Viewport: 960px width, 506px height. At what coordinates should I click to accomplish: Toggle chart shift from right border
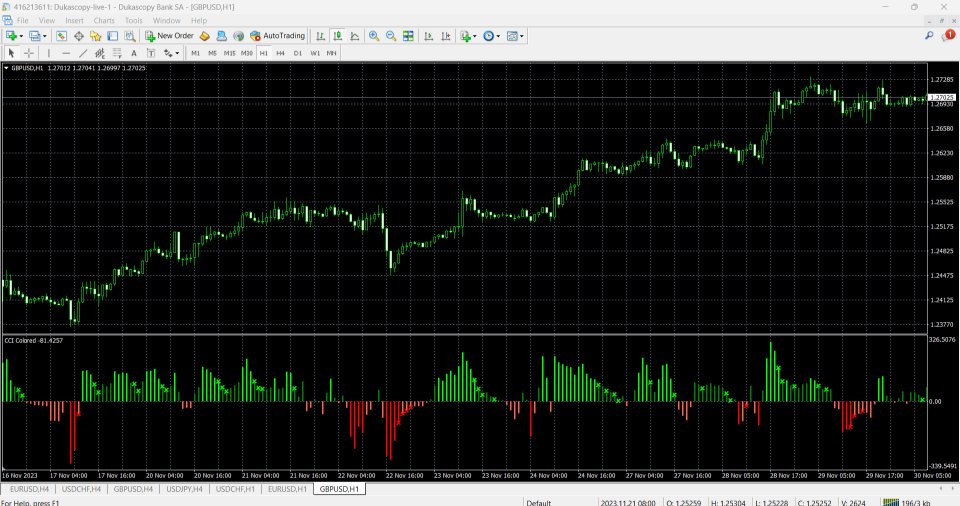point(446,36)
